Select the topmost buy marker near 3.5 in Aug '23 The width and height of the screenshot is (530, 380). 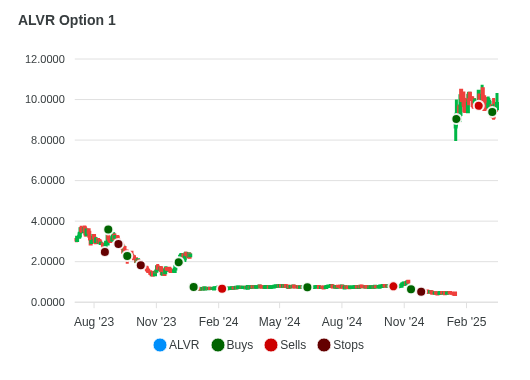[108, 230]
